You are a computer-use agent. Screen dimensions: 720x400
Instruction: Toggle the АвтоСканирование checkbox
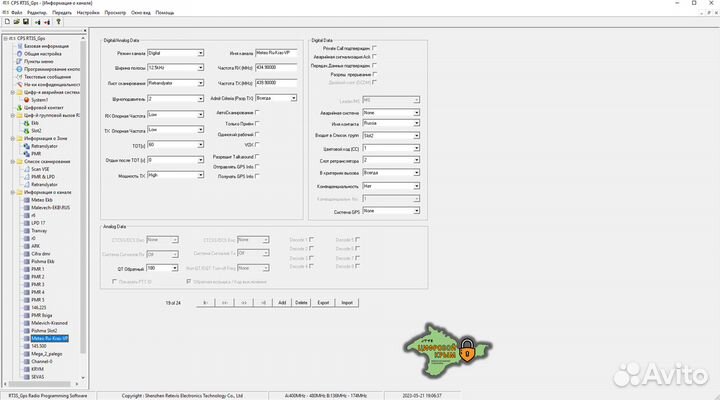257,112
